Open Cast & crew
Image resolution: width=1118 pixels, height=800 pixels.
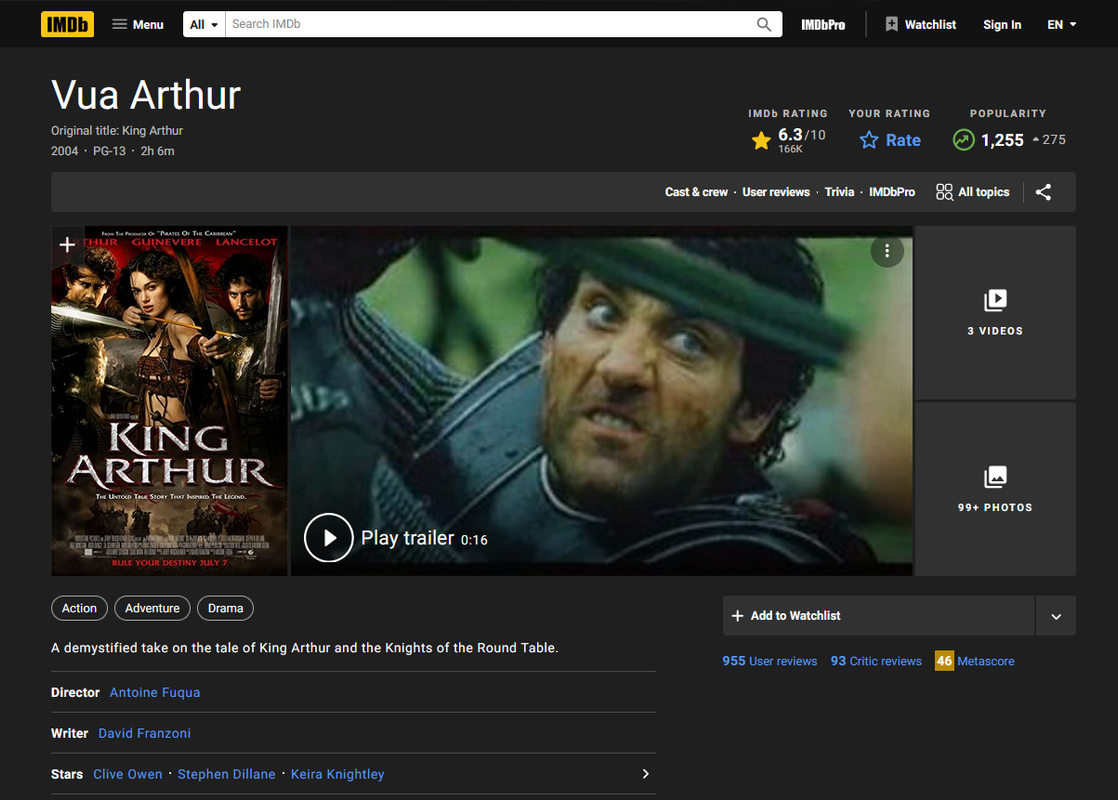pyautogui.click(x=696, y=192)
